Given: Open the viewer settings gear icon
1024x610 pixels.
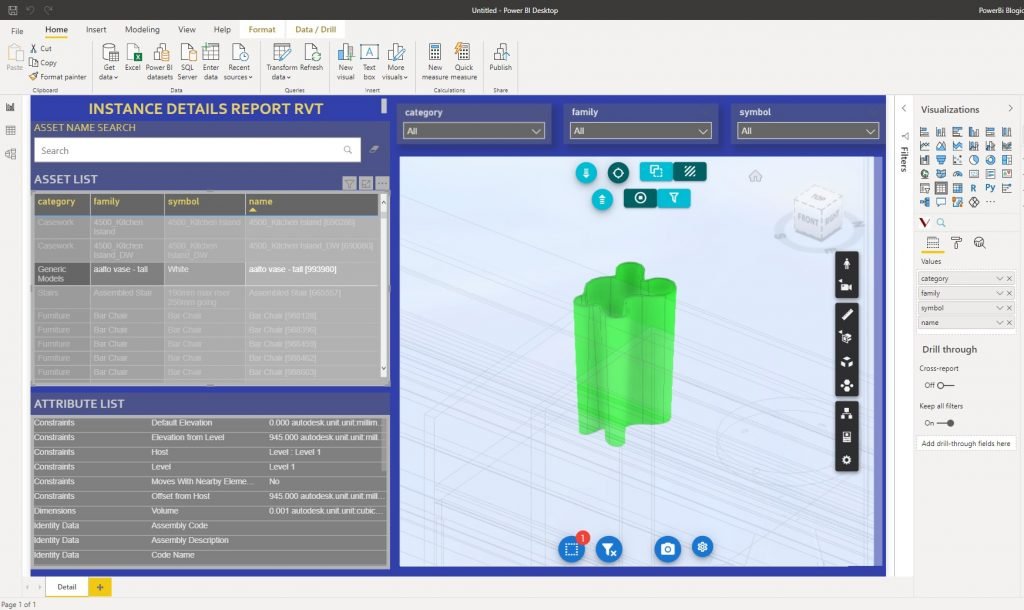Looking at the screenshot, I should (847, 460).
